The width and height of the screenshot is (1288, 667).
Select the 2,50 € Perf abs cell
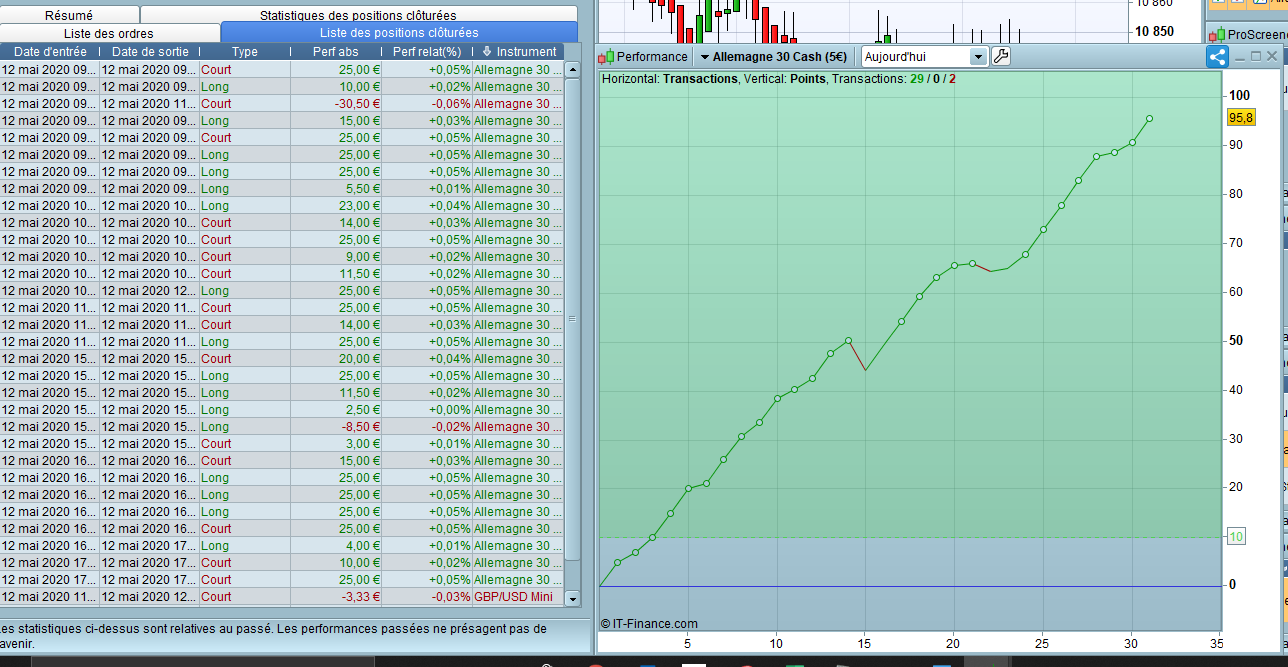tap(336, 410)
